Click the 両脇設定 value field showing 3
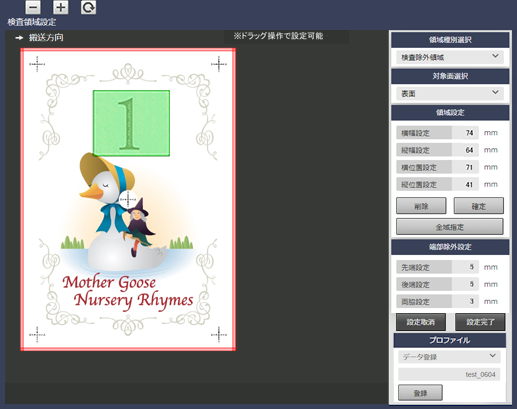Screen dimensions: 517x409 pos(465,301)
